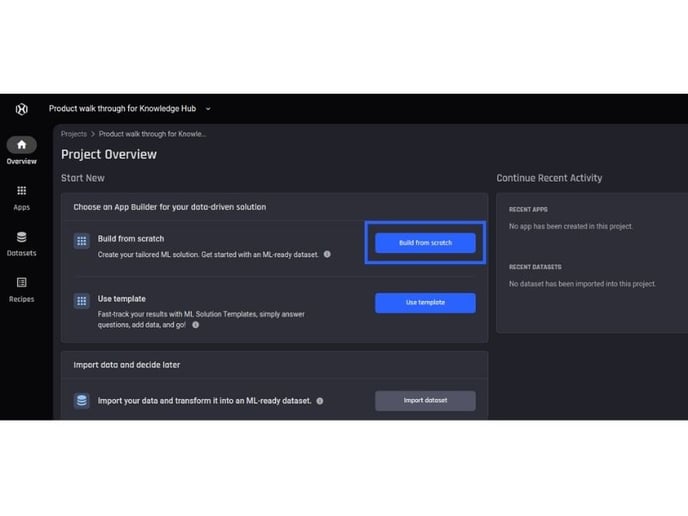Viewport: 688px width, 516px height.
Task: Open the Recipes list icon in sidebar
Action: click(x=22, y=283)
